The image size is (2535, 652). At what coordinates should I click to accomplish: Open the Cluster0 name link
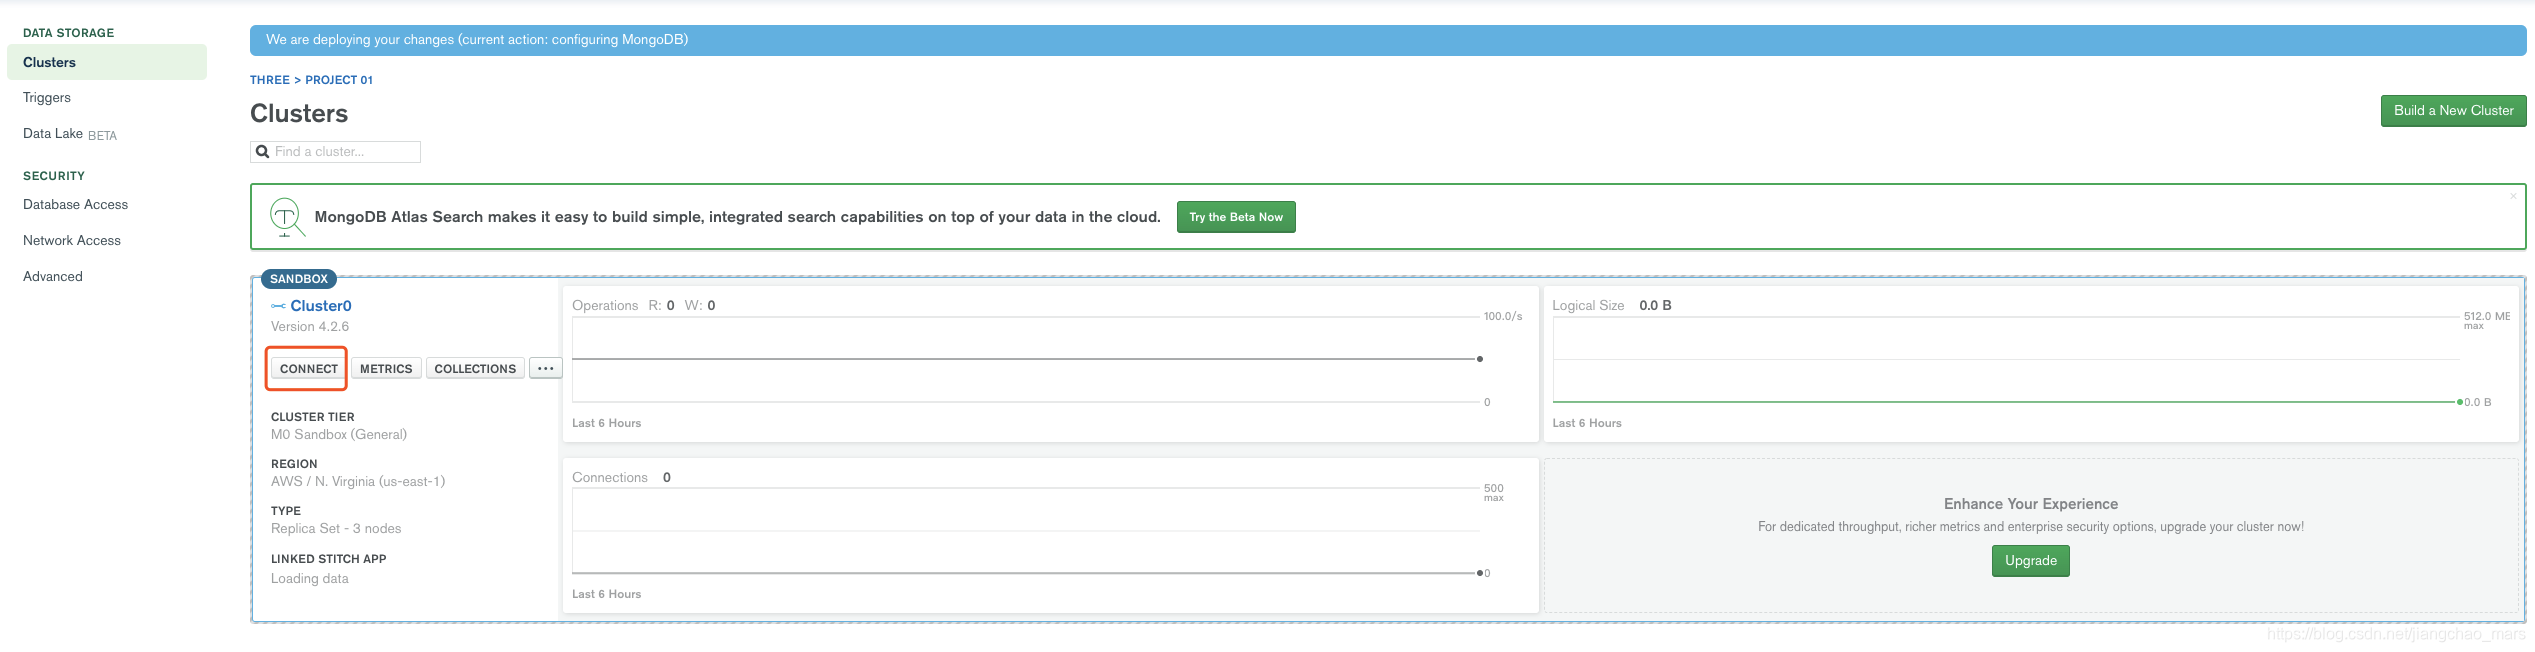pos(321,306)
